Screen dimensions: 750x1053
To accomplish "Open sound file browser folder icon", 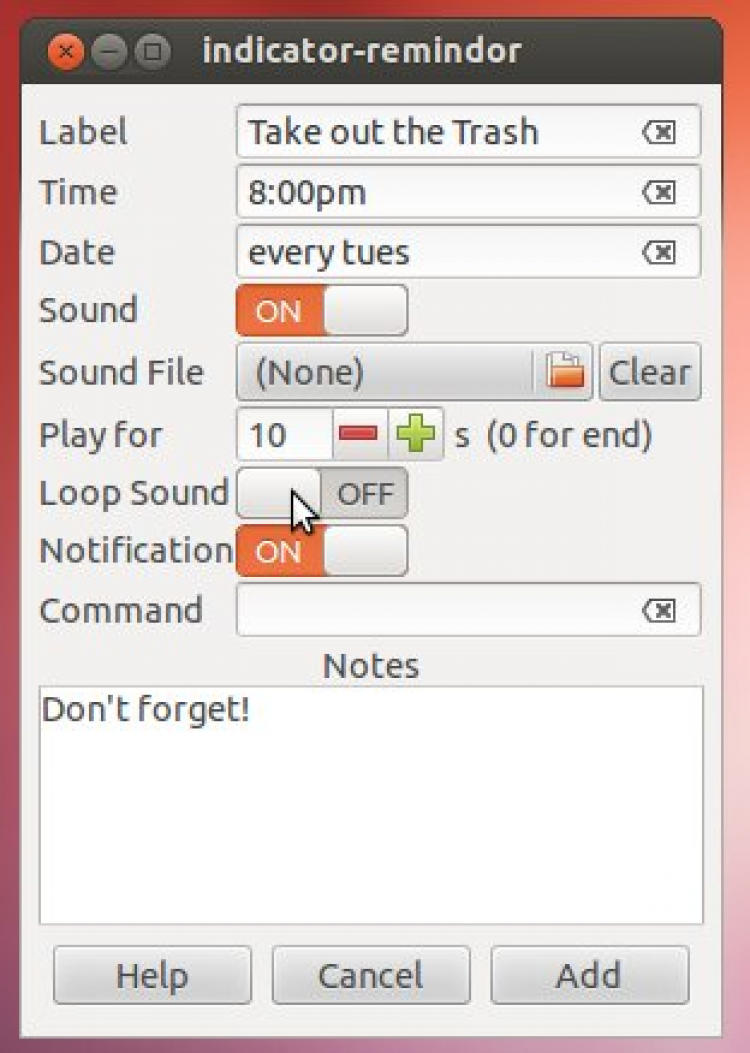I will tap(566, 373).
